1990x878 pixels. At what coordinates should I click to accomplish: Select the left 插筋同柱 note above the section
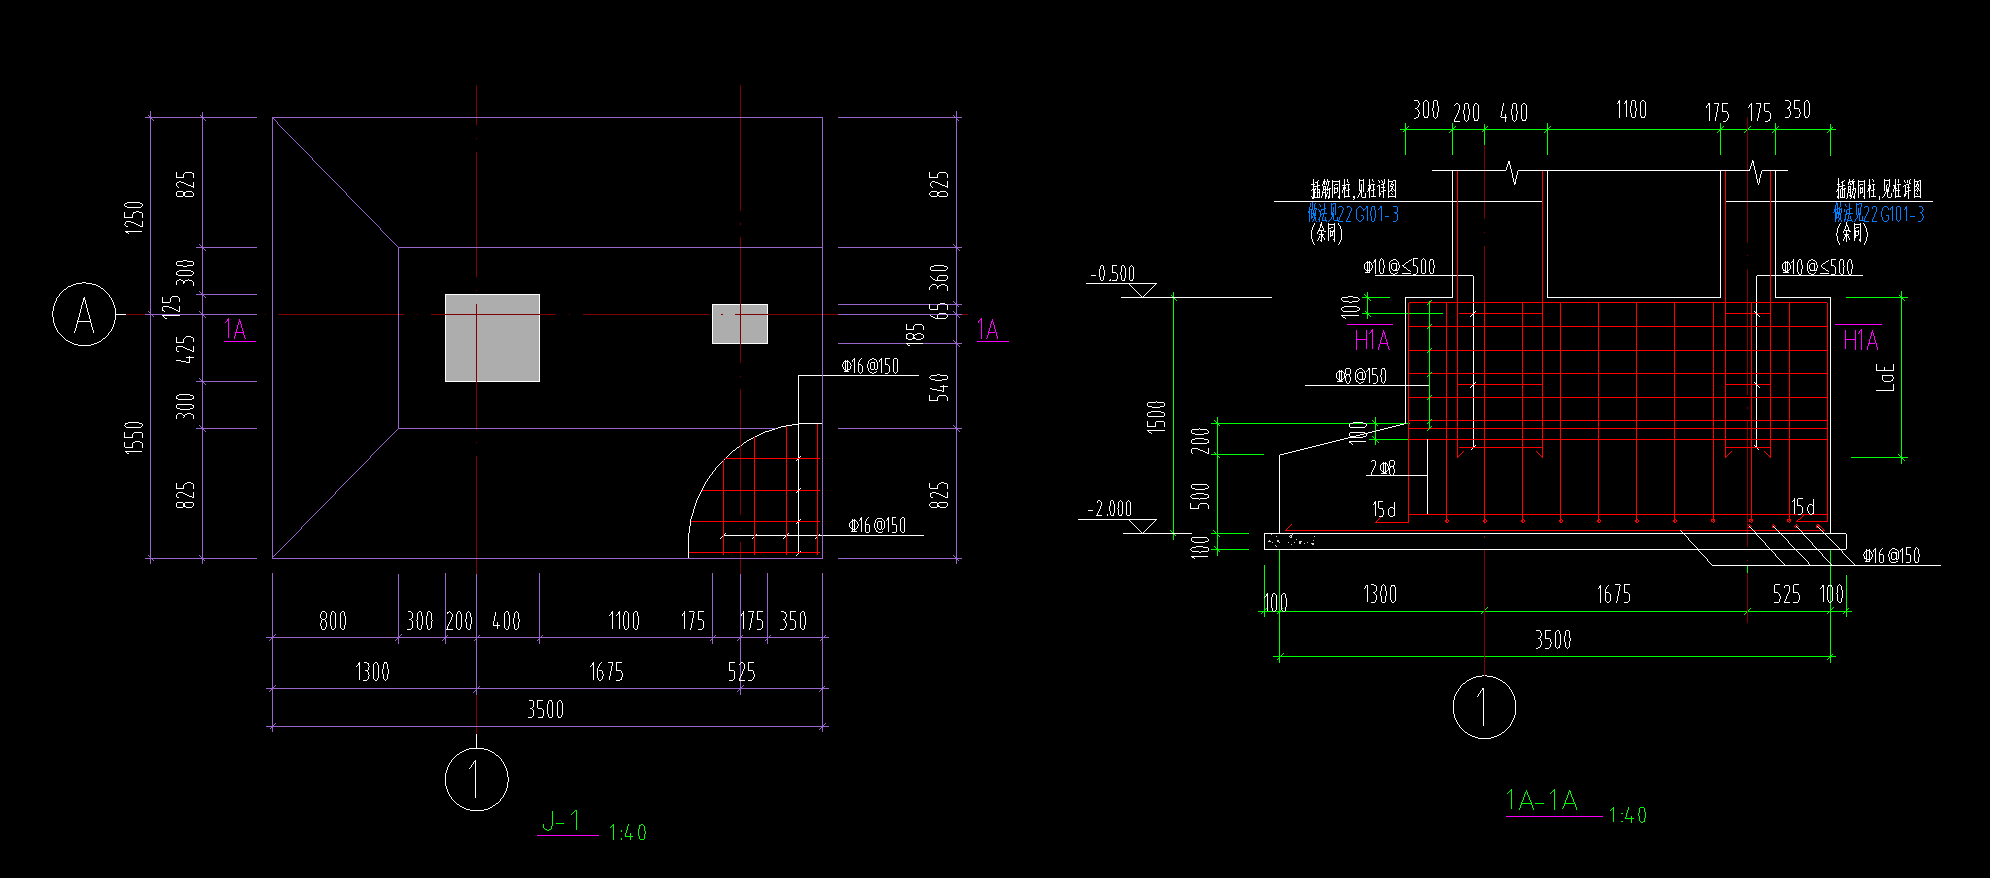(x=1354, y=189)
